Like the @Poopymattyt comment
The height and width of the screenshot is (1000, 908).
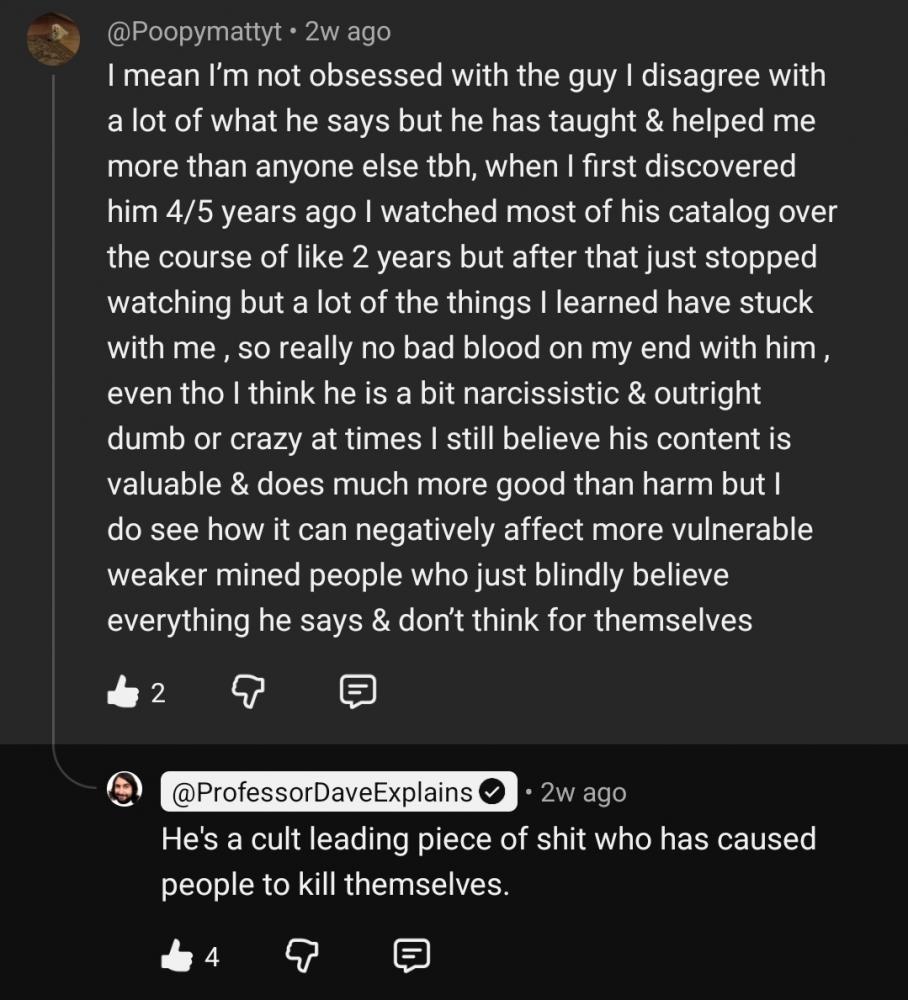pos(122,691)
